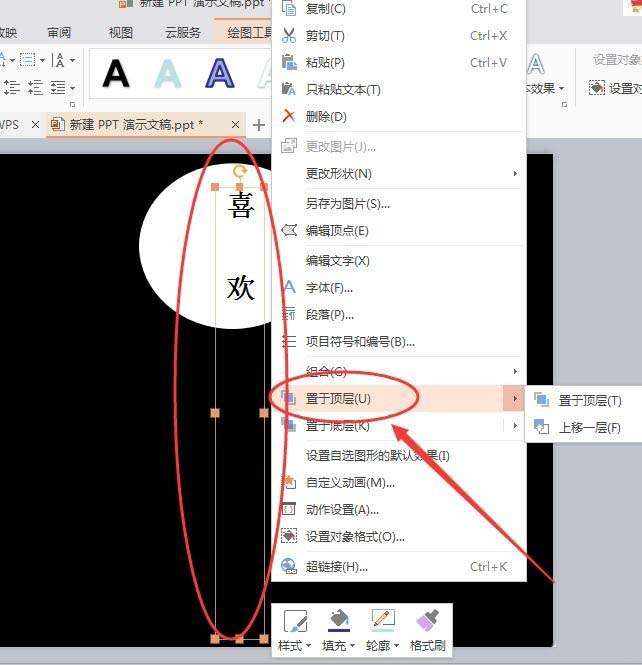Select the blue outlined A text style
Viewport: 642px width, 665px height.
220,74
